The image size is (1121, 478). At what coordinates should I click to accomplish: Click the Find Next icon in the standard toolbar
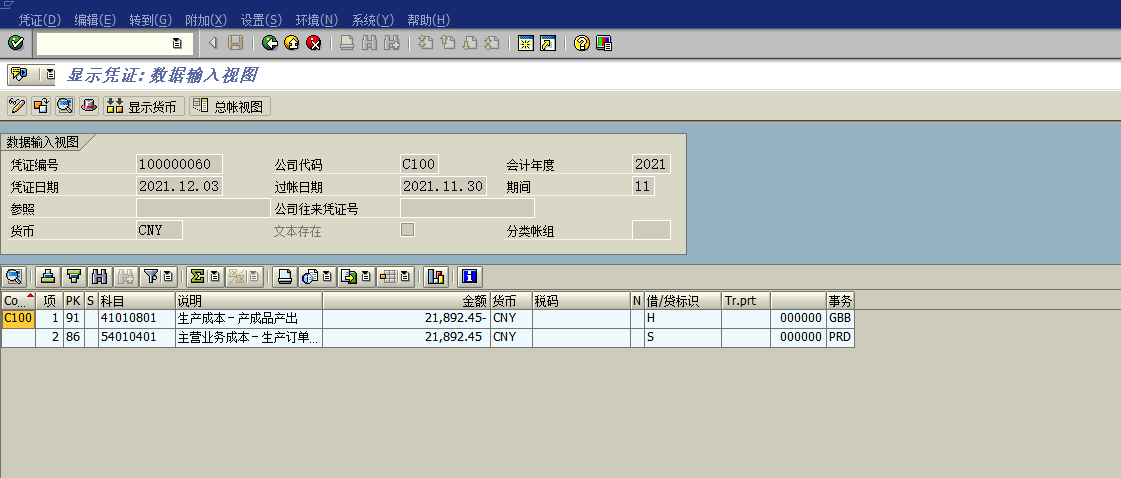tap(392, 44)
